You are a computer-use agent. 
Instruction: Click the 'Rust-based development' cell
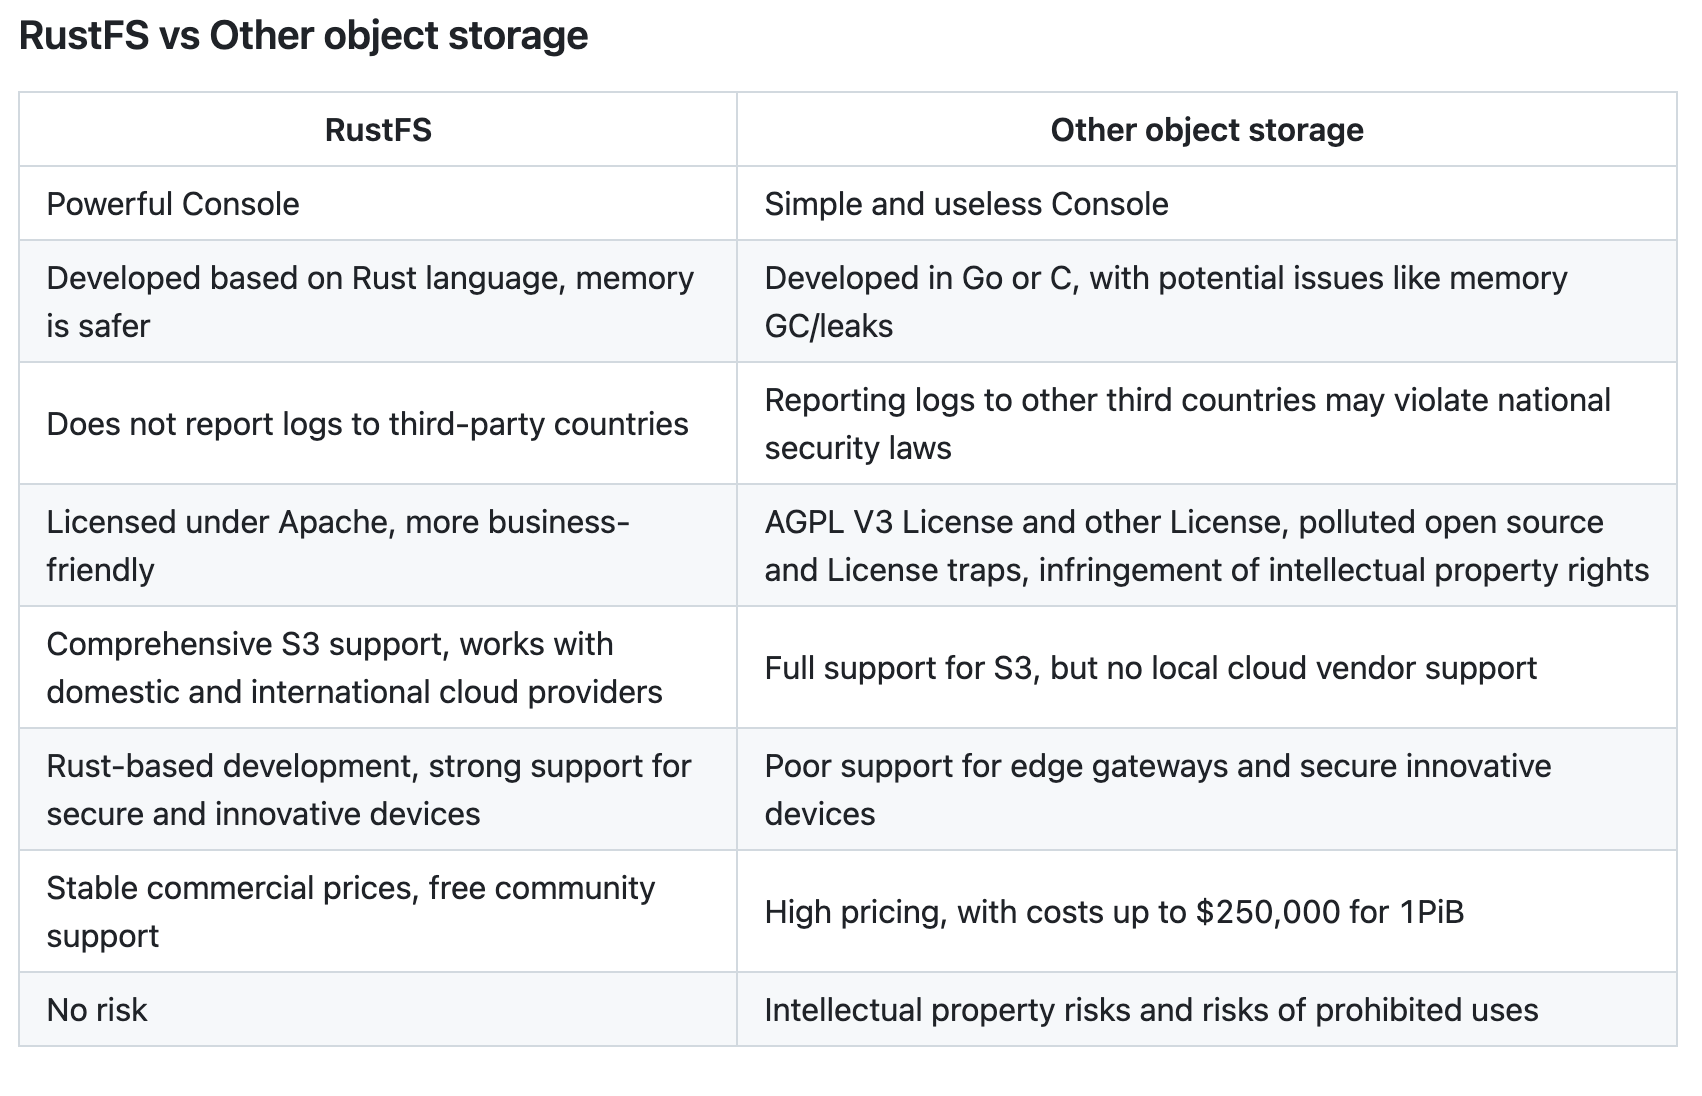coord(378,790)
